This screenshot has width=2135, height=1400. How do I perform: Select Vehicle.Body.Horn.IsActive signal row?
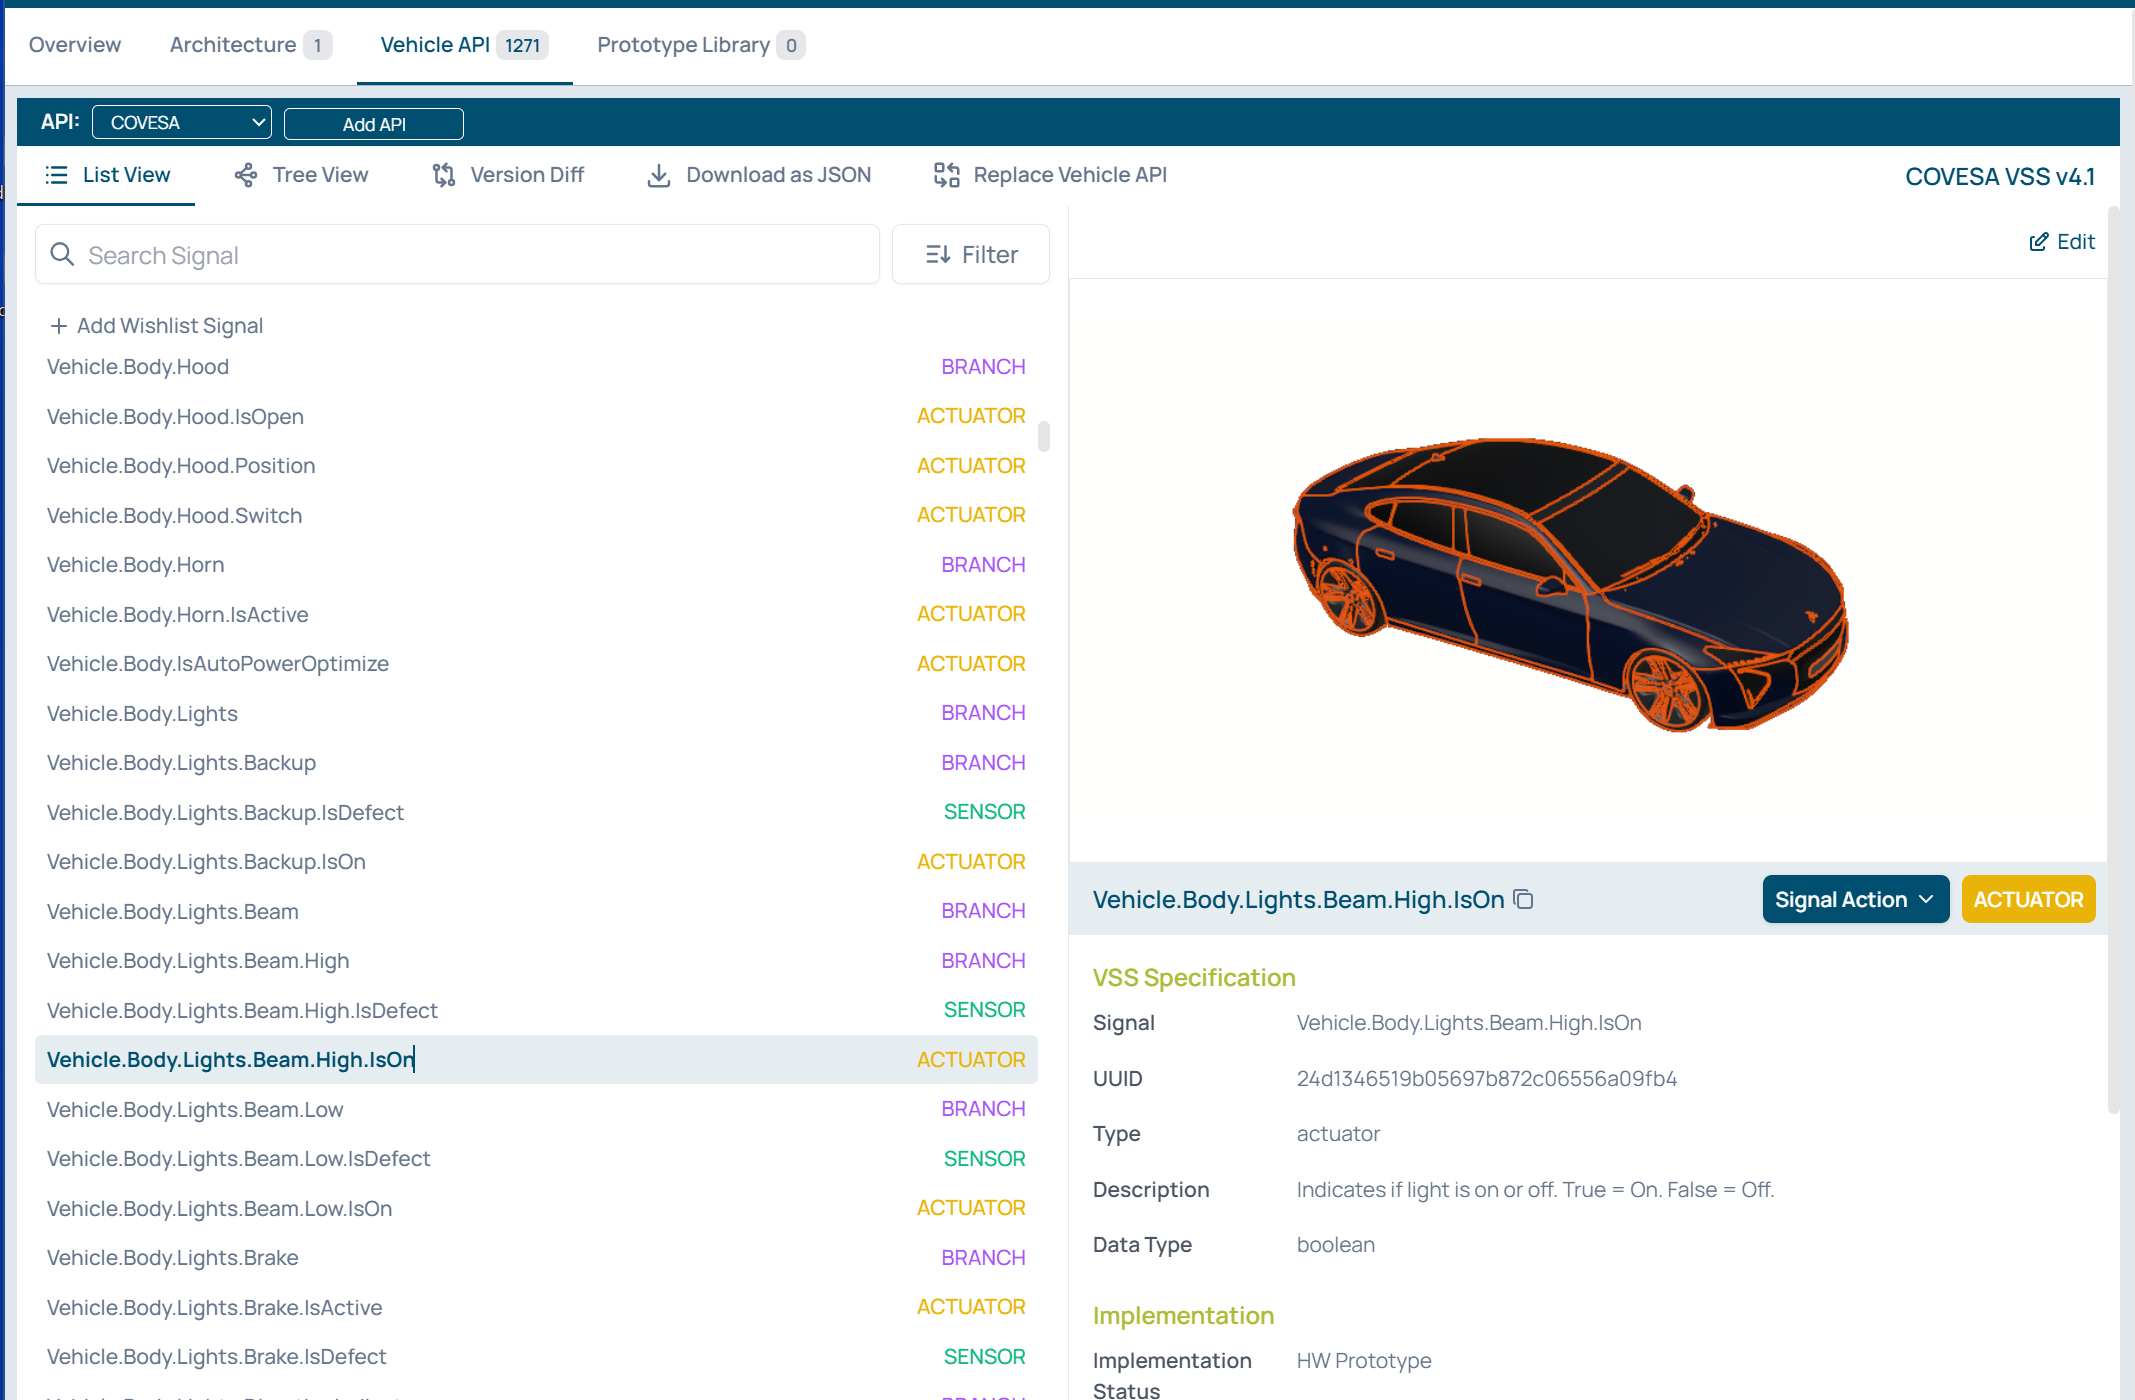pos(178,614)
